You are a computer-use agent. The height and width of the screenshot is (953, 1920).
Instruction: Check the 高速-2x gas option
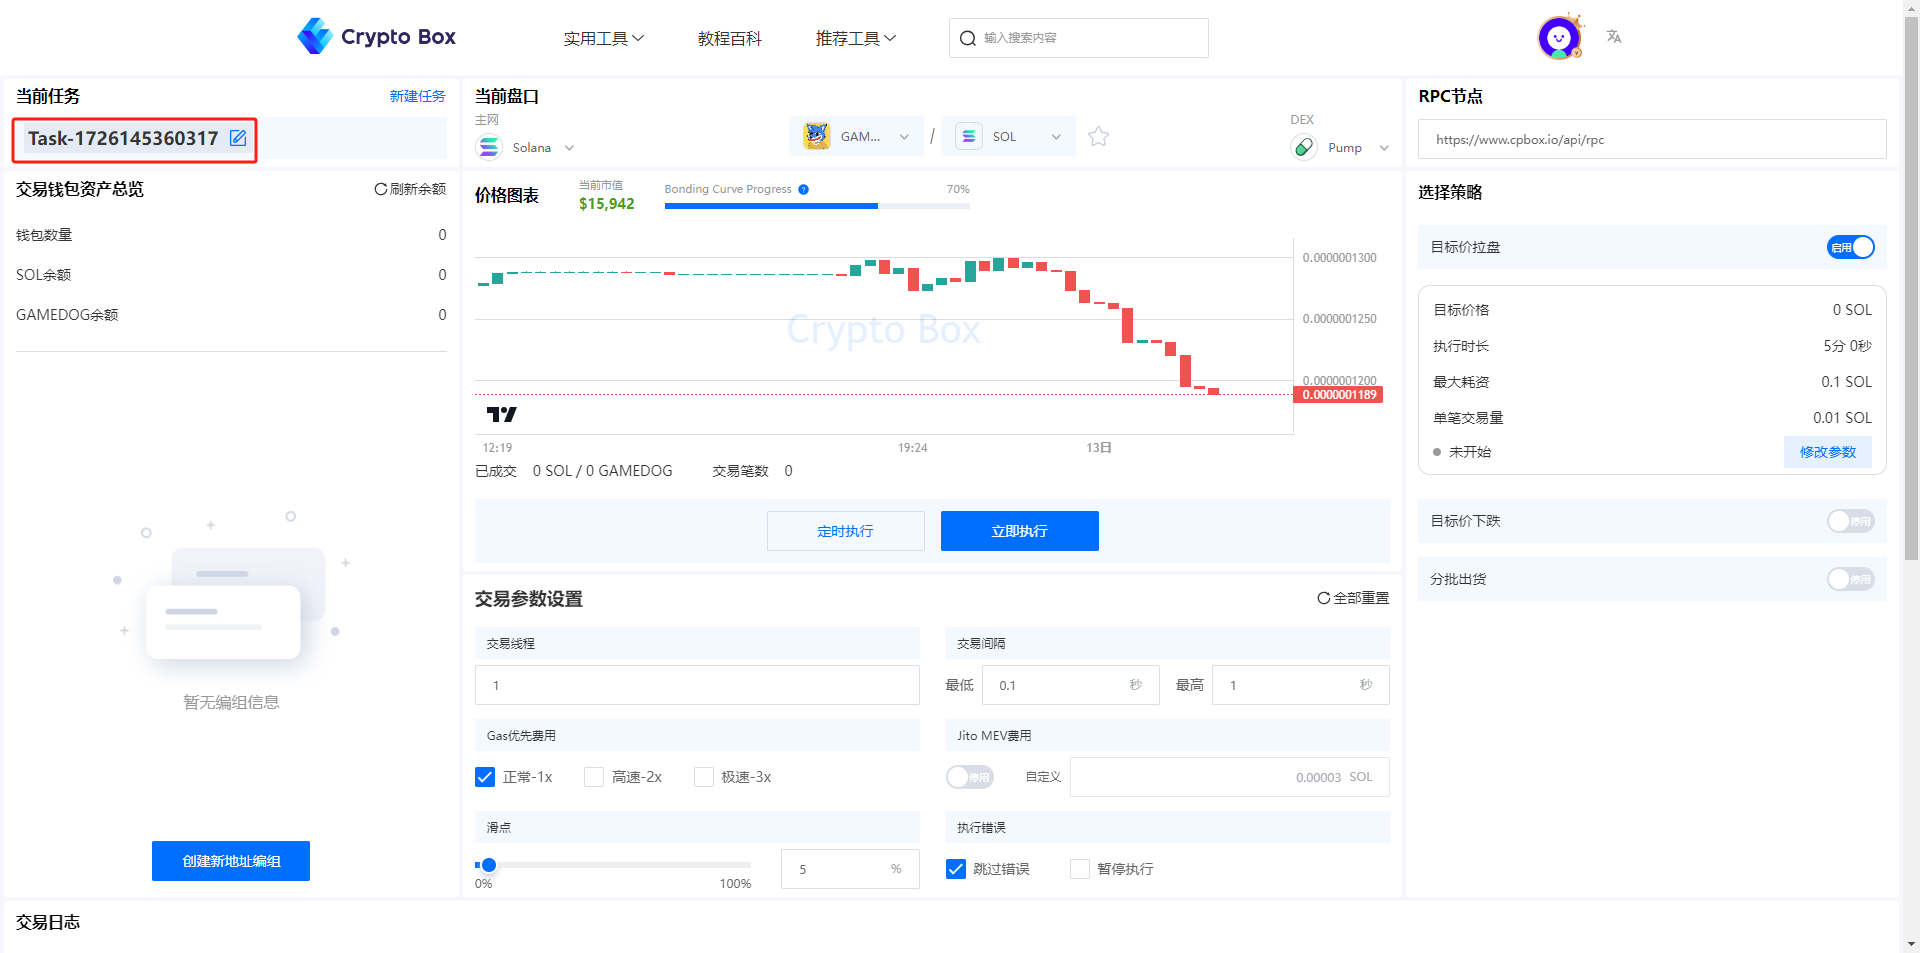[x=594, y=777]
